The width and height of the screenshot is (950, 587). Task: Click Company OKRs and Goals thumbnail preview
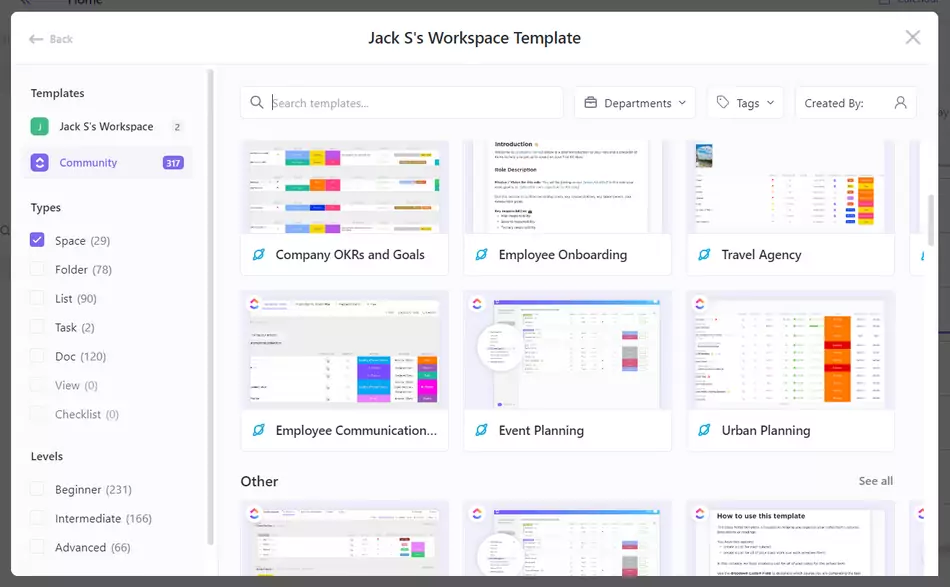click(345, 188)
